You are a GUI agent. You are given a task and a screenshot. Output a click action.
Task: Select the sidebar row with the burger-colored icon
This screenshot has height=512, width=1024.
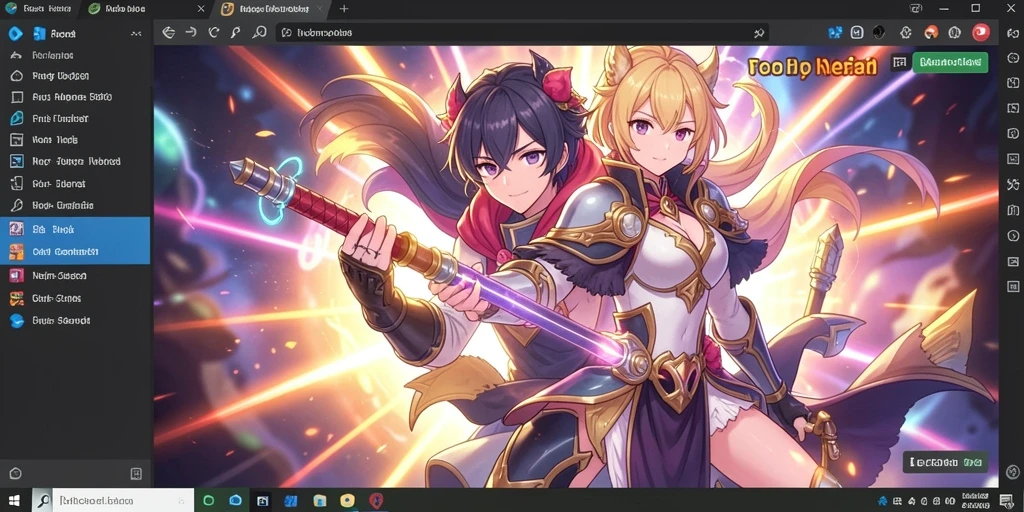point(75,298)
